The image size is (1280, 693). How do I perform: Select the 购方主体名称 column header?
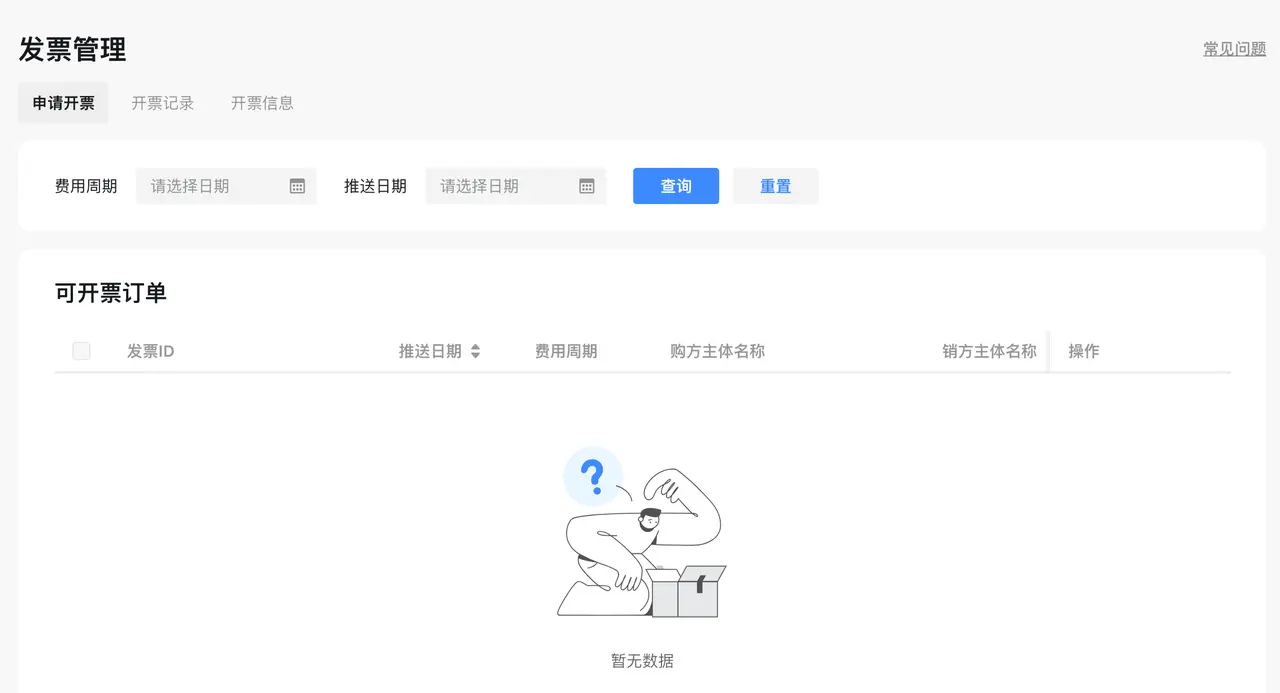[x=717, y=351]
